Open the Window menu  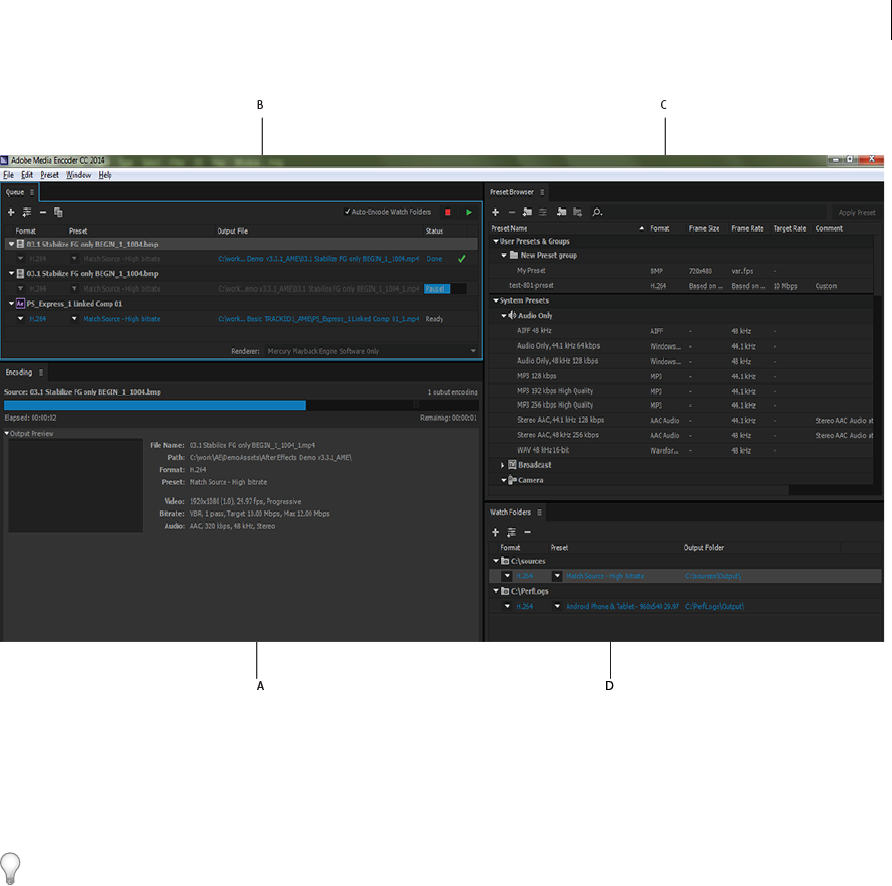point(79,175)
